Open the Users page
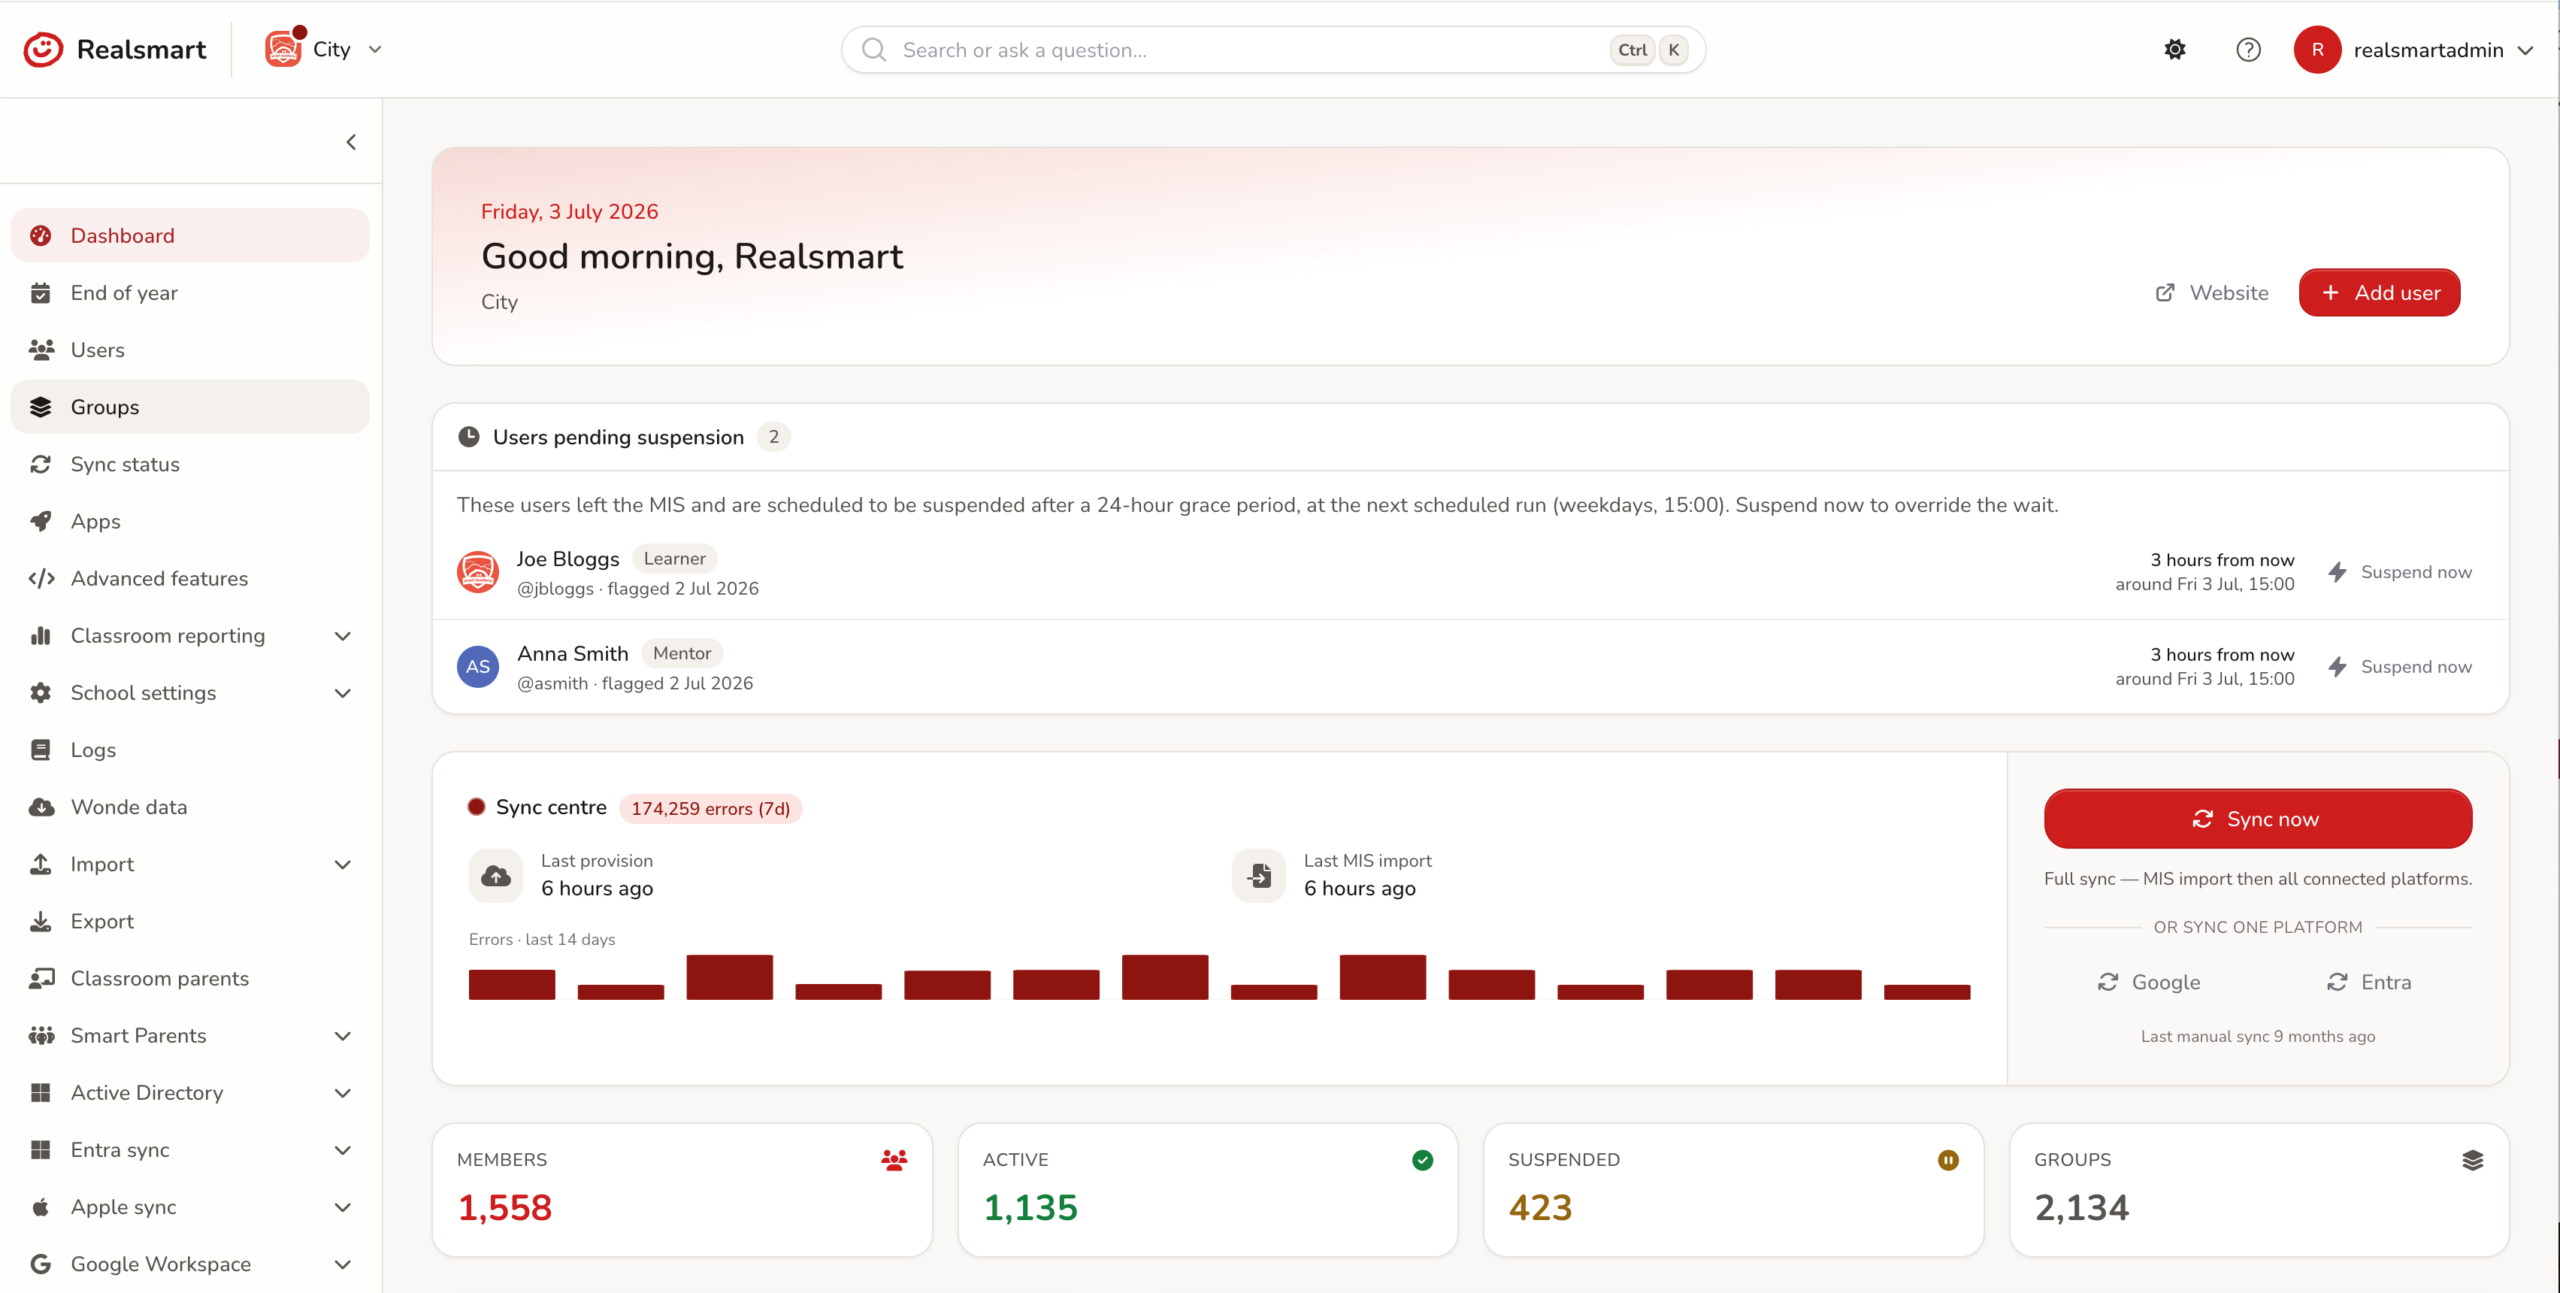The height and width of the screenshot is (1293, 2560). point(190,349)
